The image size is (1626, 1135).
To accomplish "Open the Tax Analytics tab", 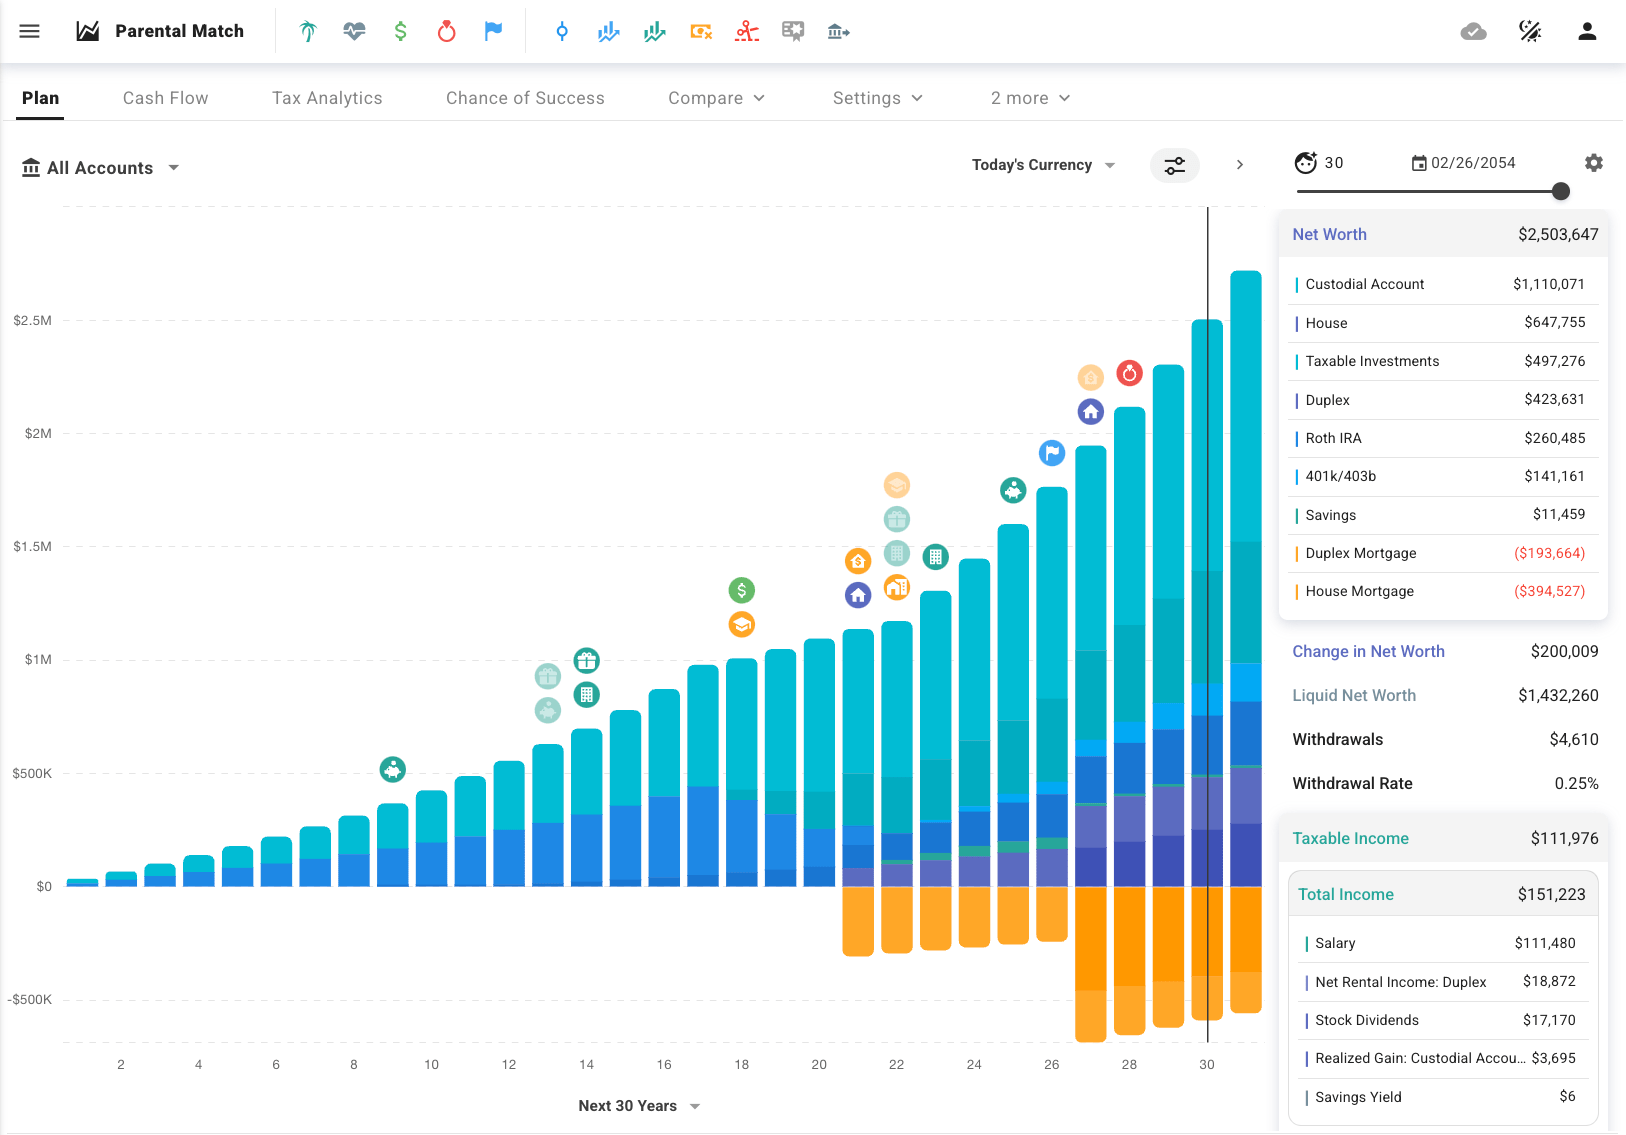I will (x=327, y=98).
